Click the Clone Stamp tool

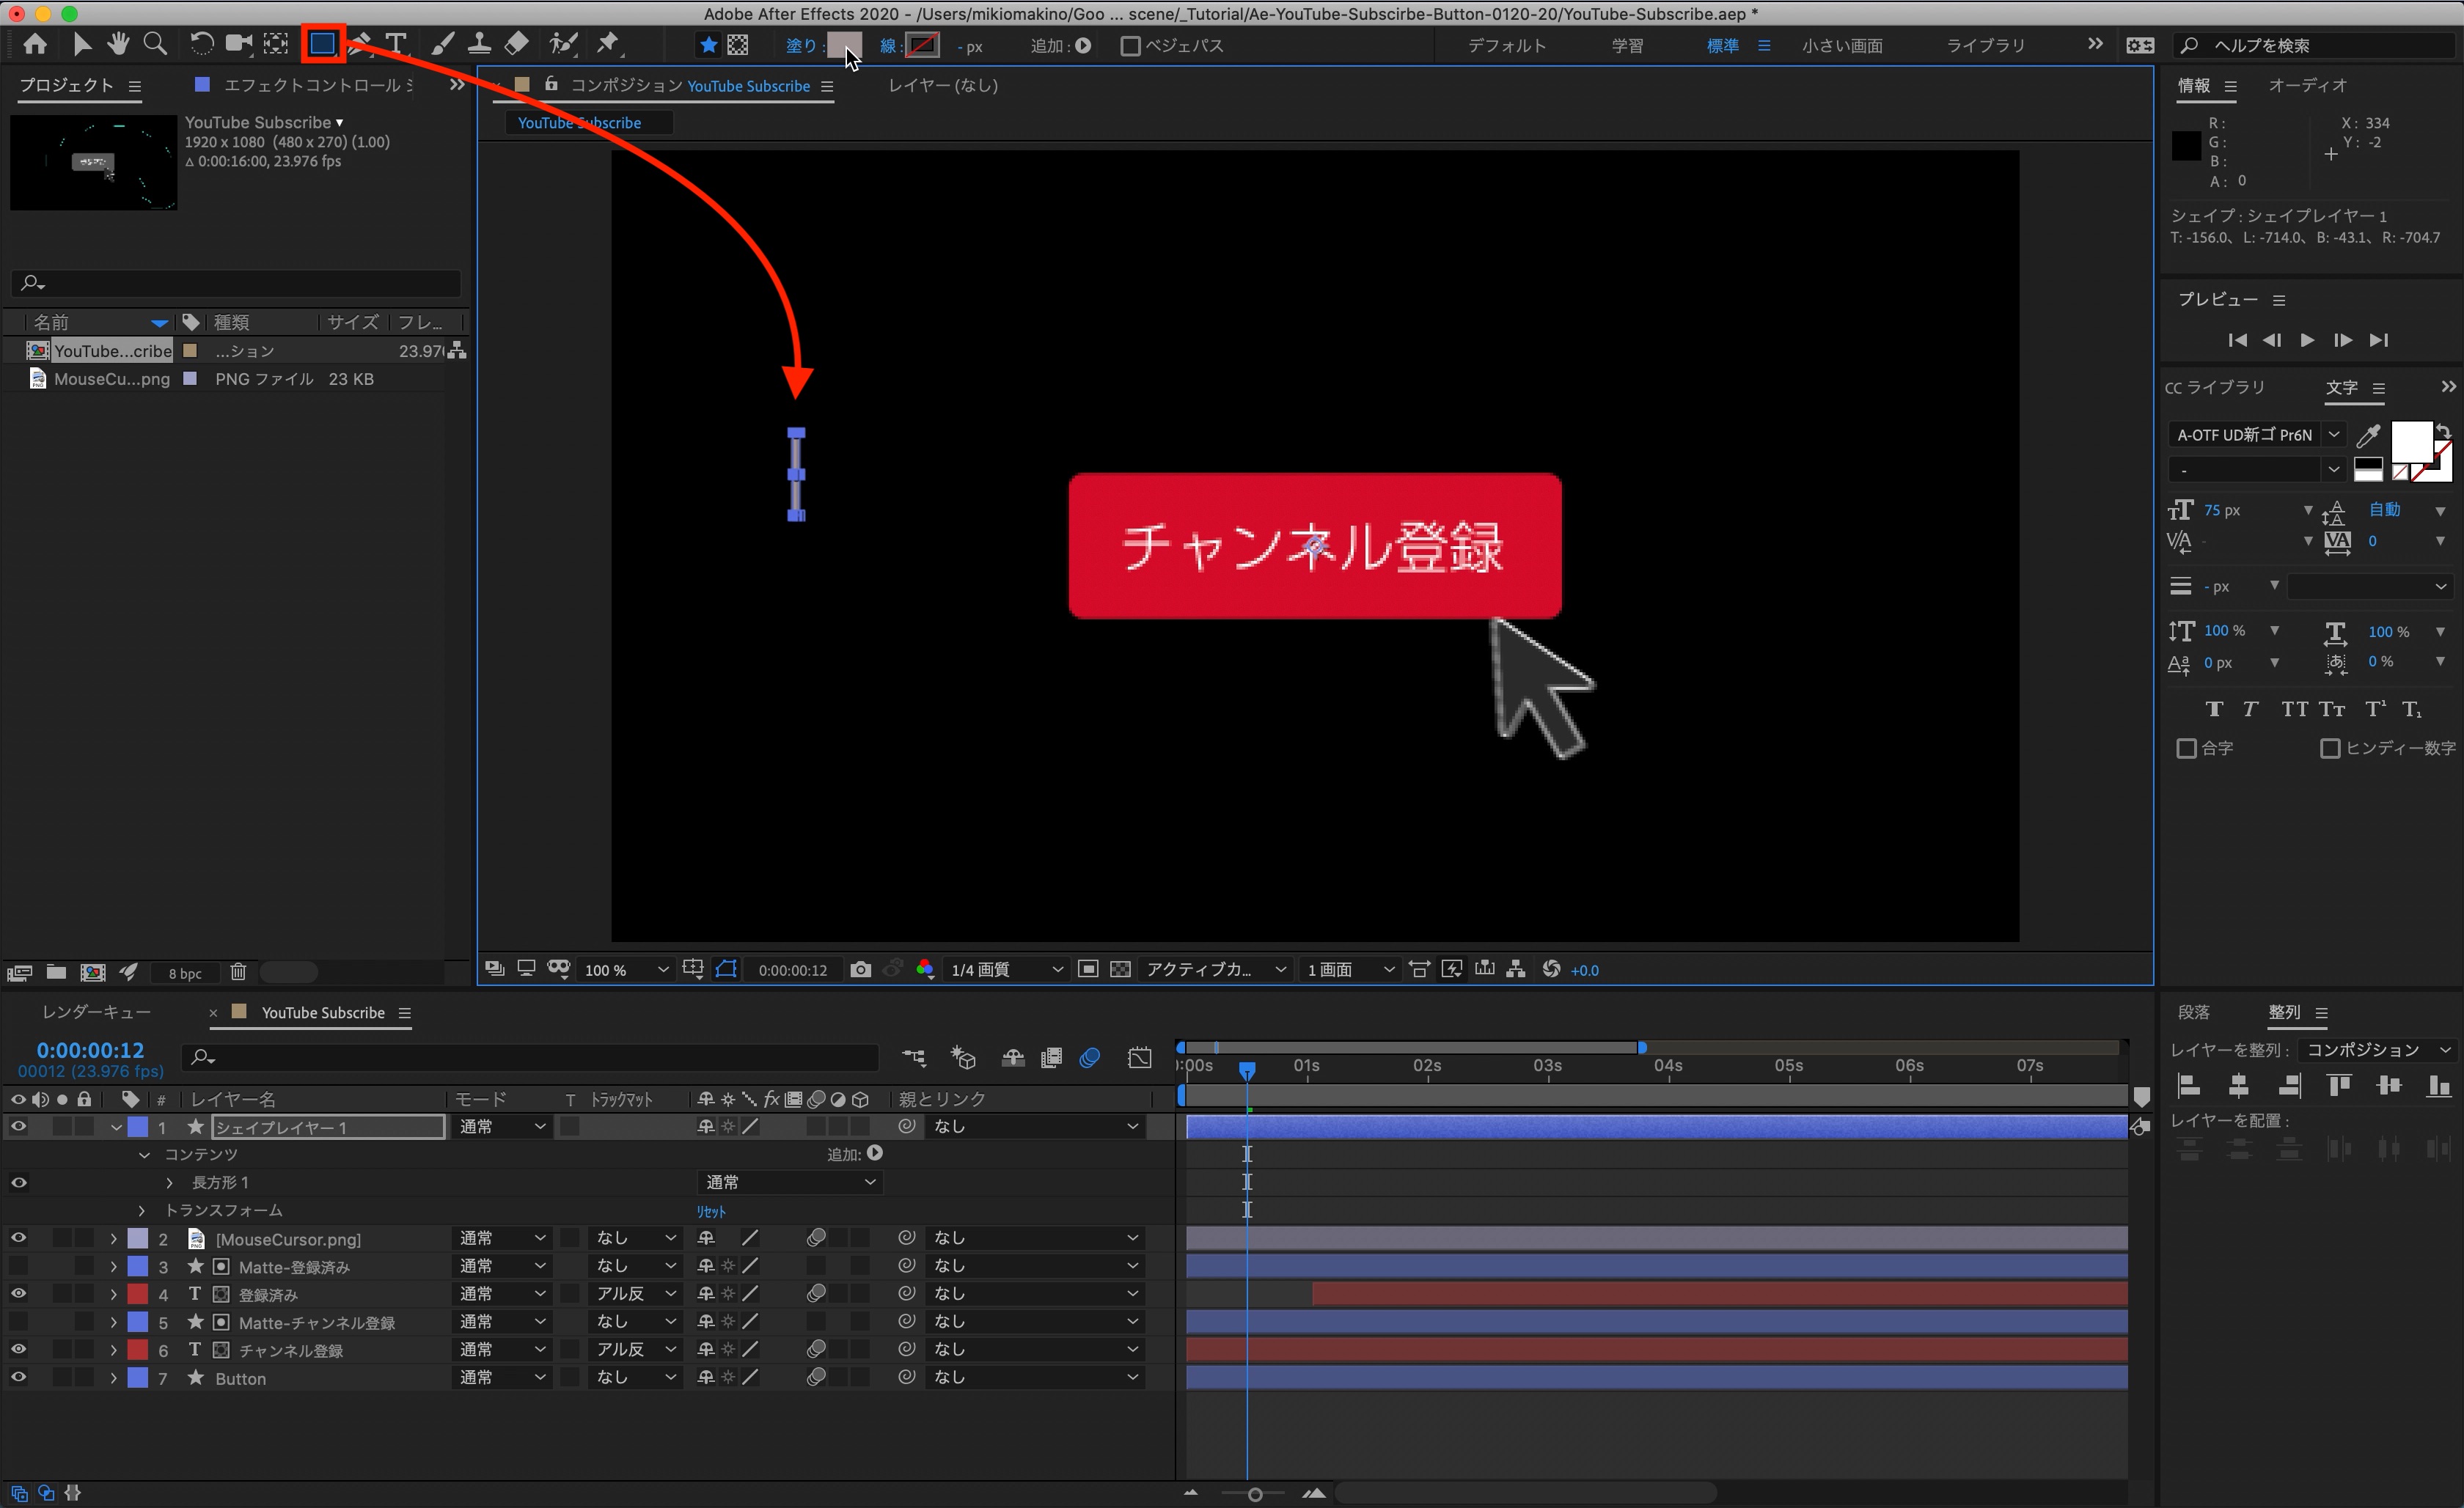click(480, 44)
